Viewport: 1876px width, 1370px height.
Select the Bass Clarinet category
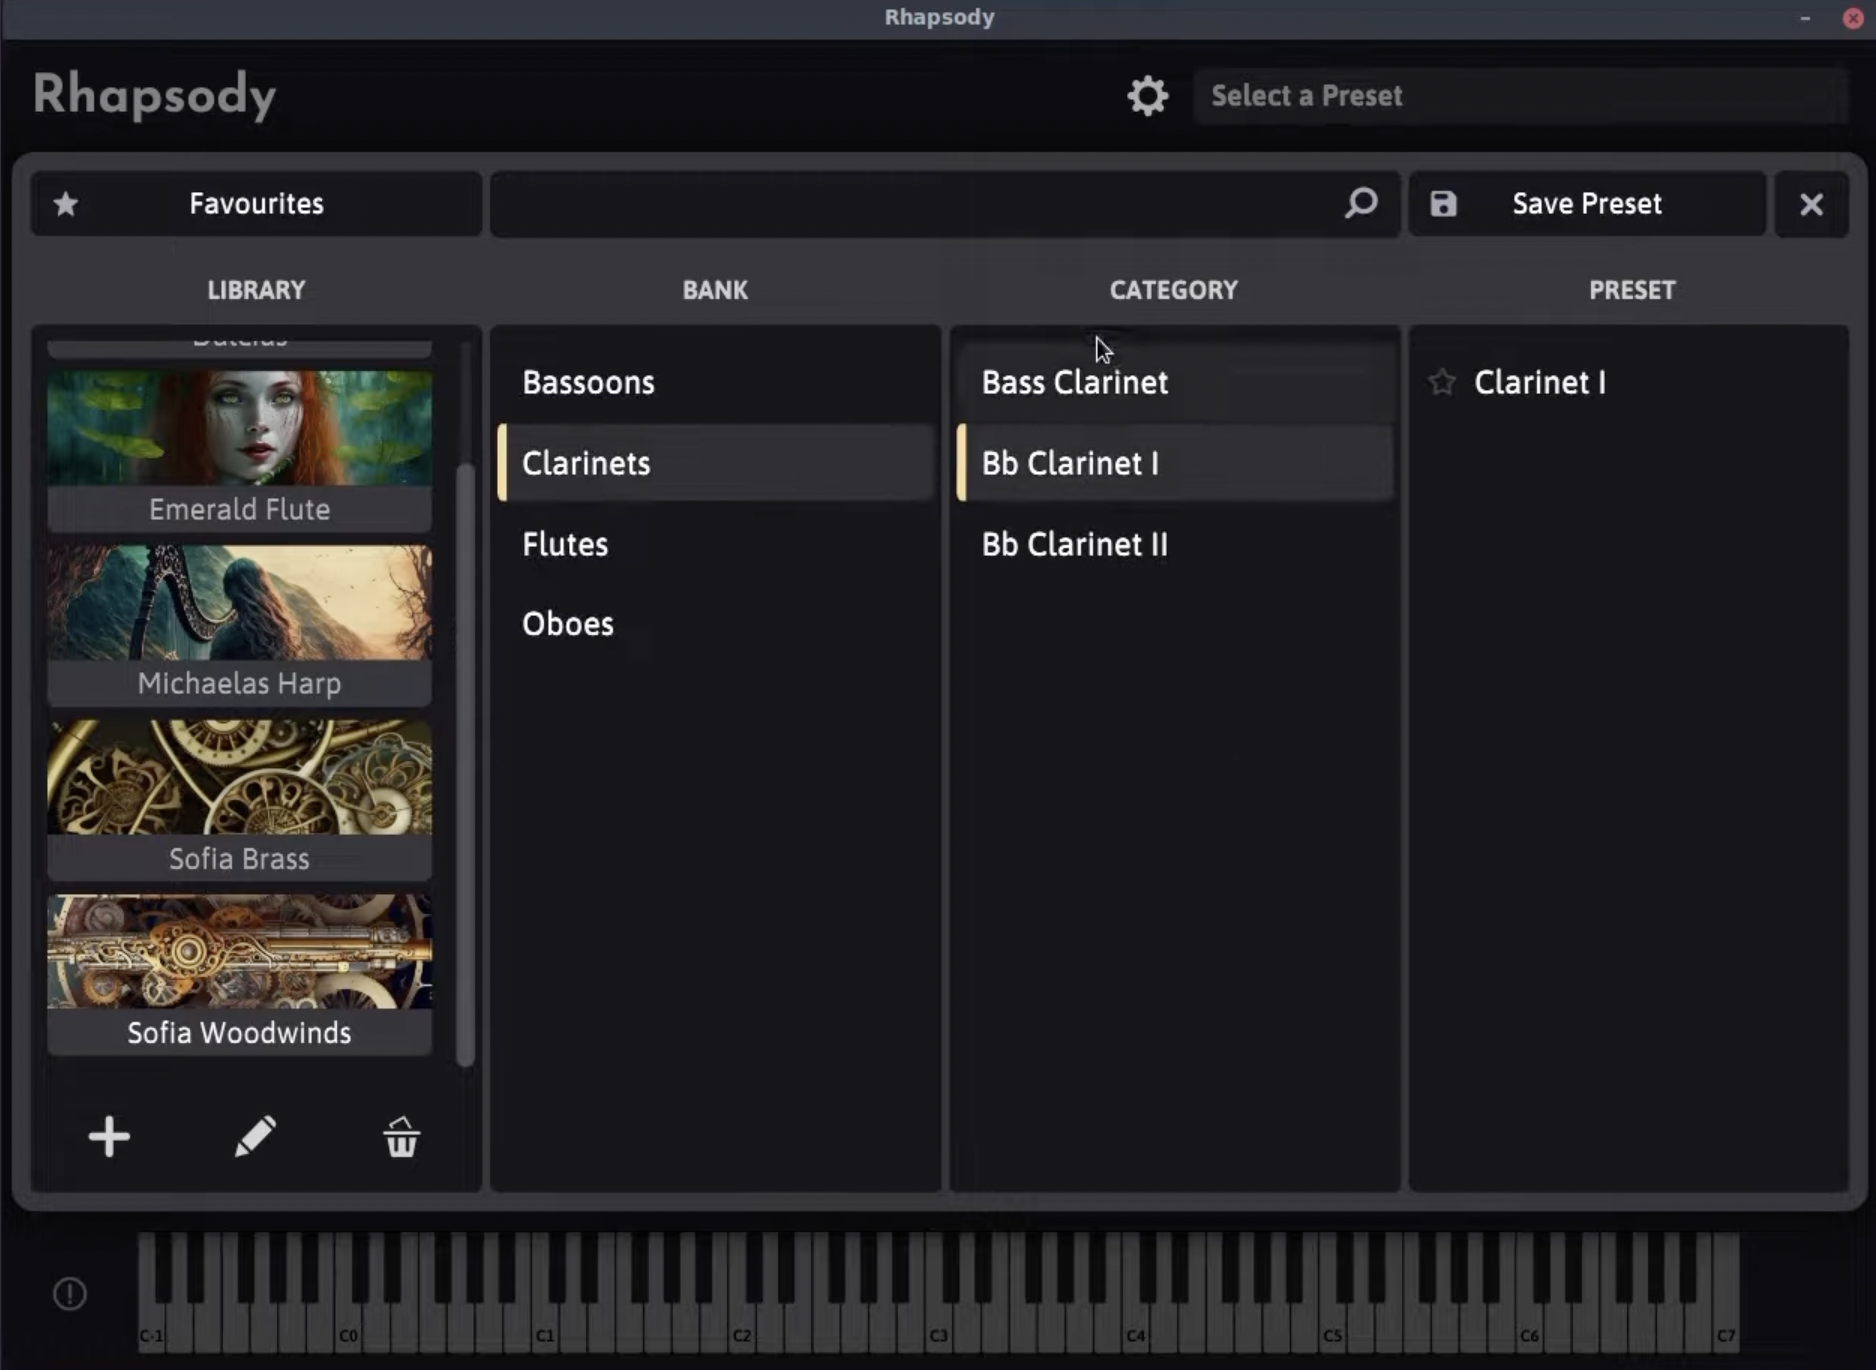tap(1074, 382)
